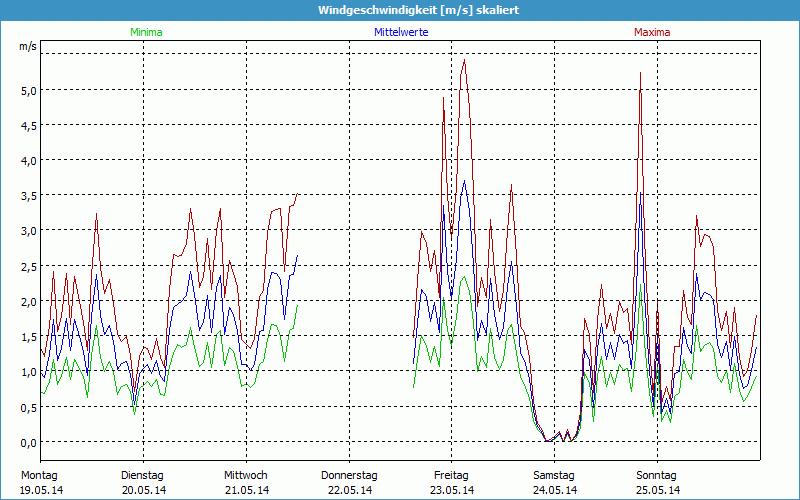Click the date 22.05.14 on x-axis
Screen dimensions: 800x500
pyautogui.click(x=350, y=490)
